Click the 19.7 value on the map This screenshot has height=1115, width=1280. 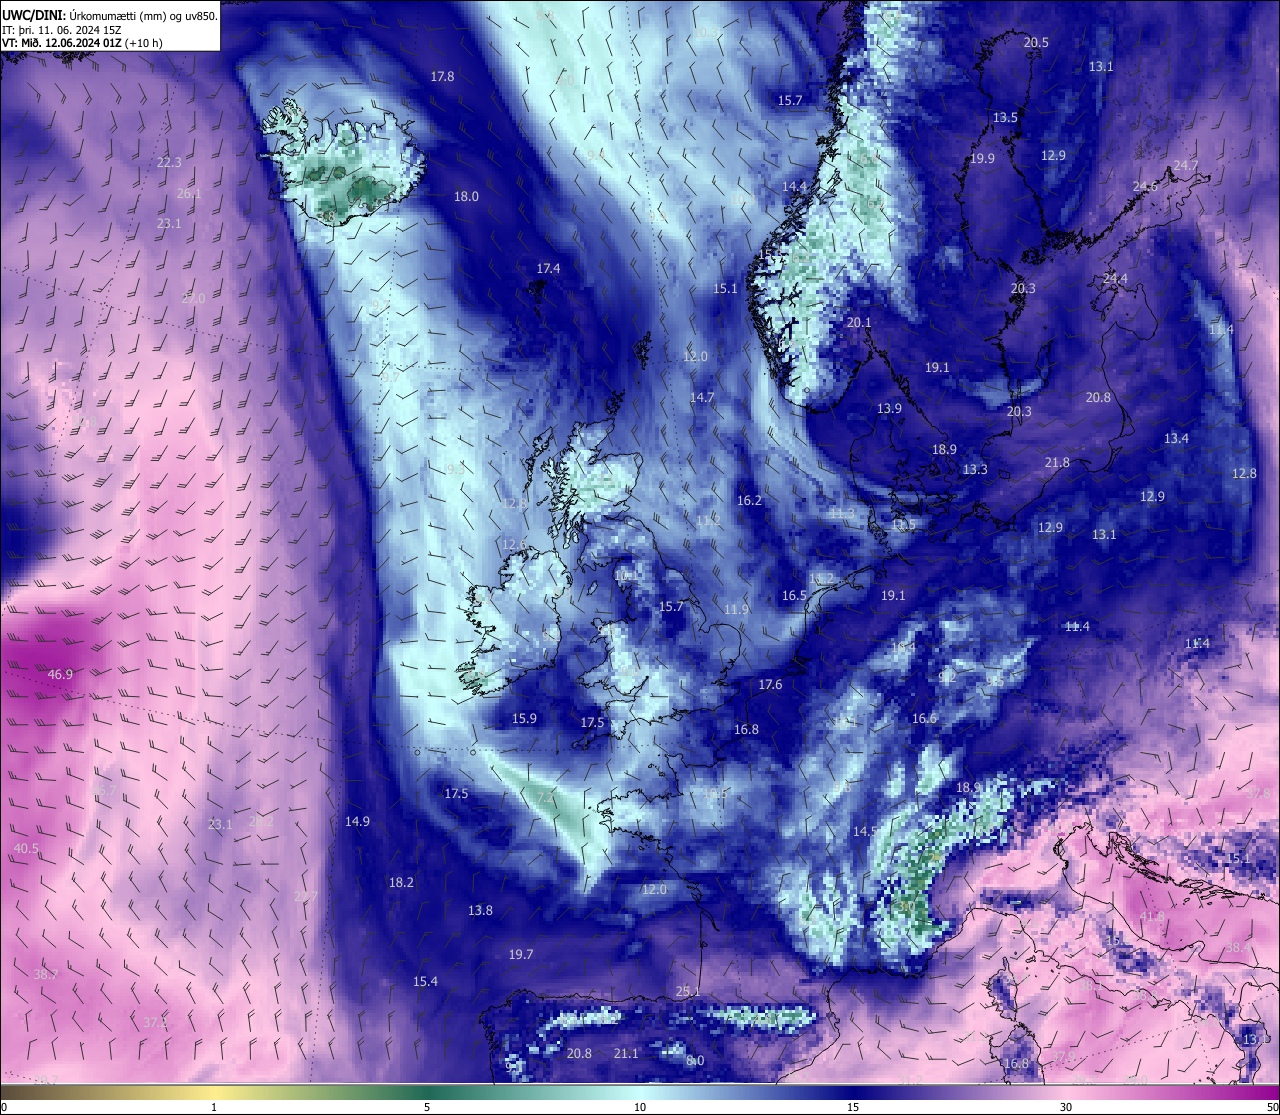coord(521,955)
